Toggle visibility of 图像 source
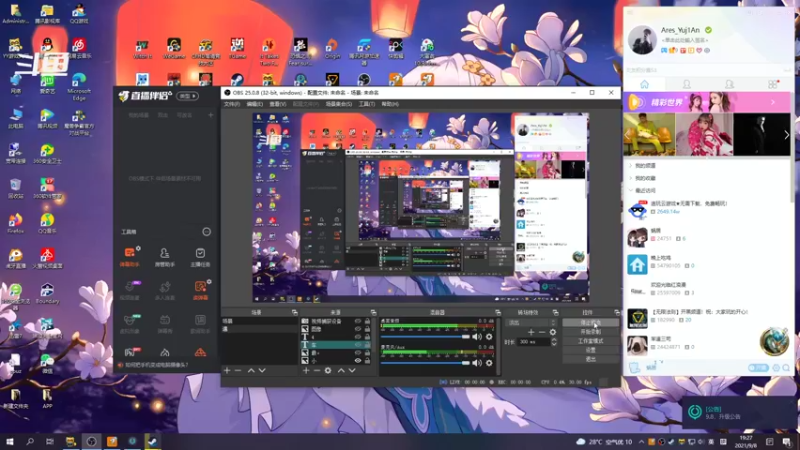800x450 pixels. tap(358, 329)
